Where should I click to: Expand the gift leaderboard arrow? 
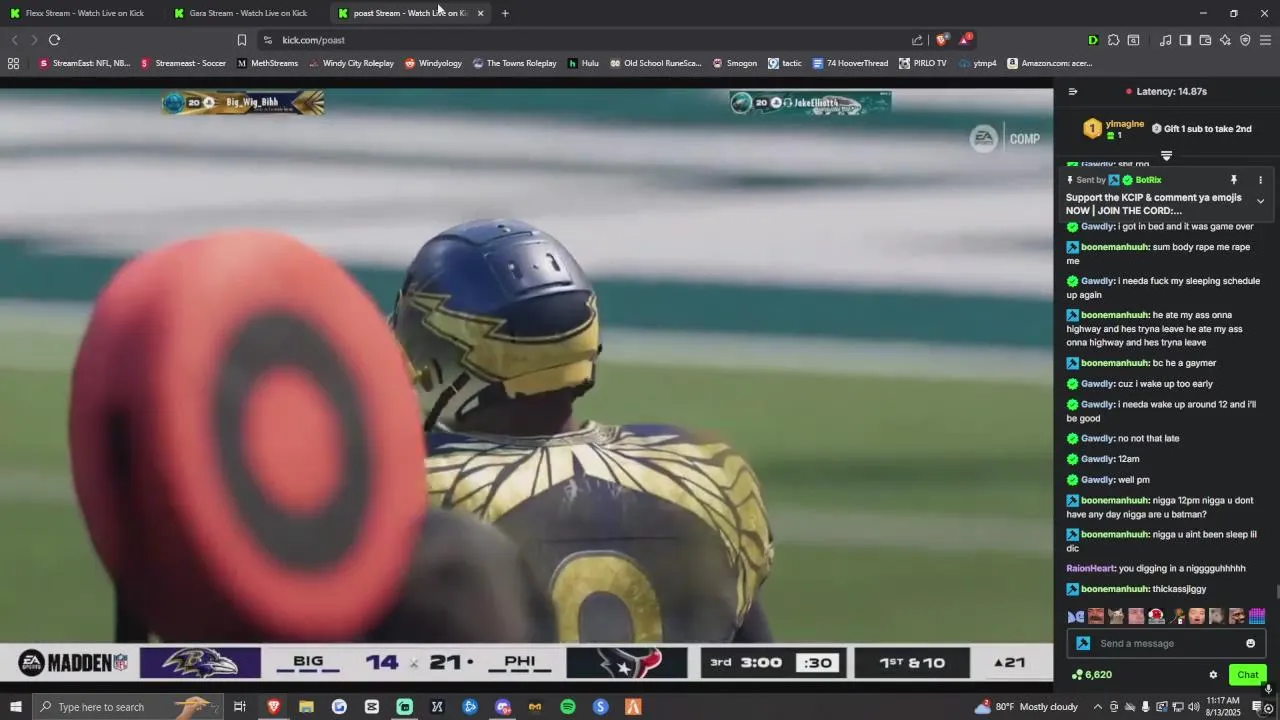click(1166, 155)
